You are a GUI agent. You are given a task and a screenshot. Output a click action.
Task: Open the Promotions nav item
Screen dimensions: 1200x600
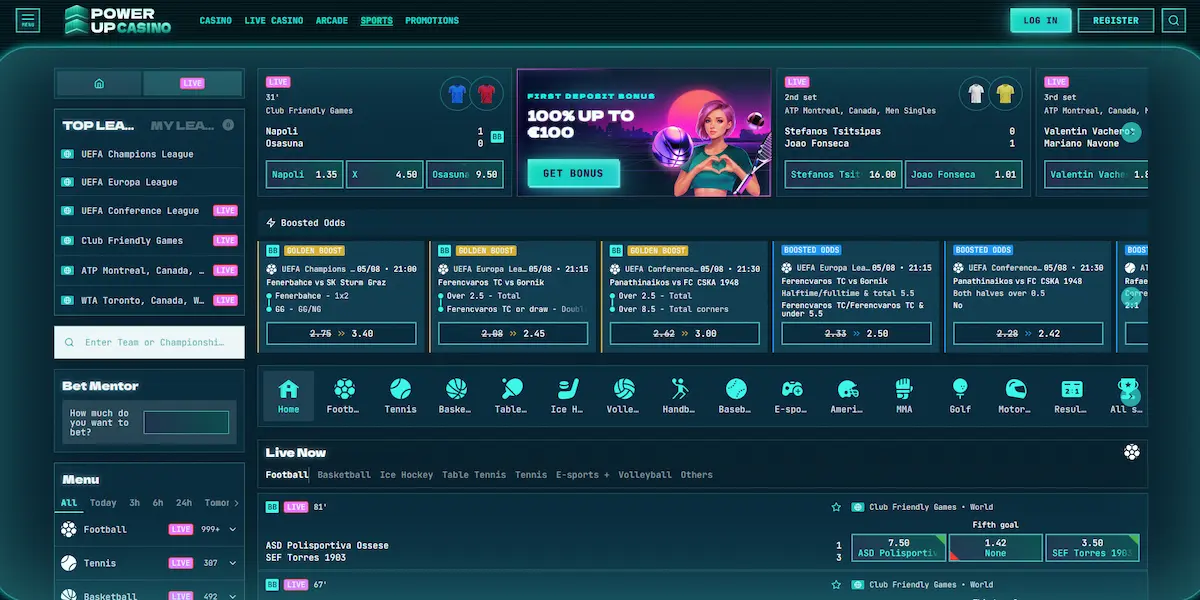pos(432,21)
